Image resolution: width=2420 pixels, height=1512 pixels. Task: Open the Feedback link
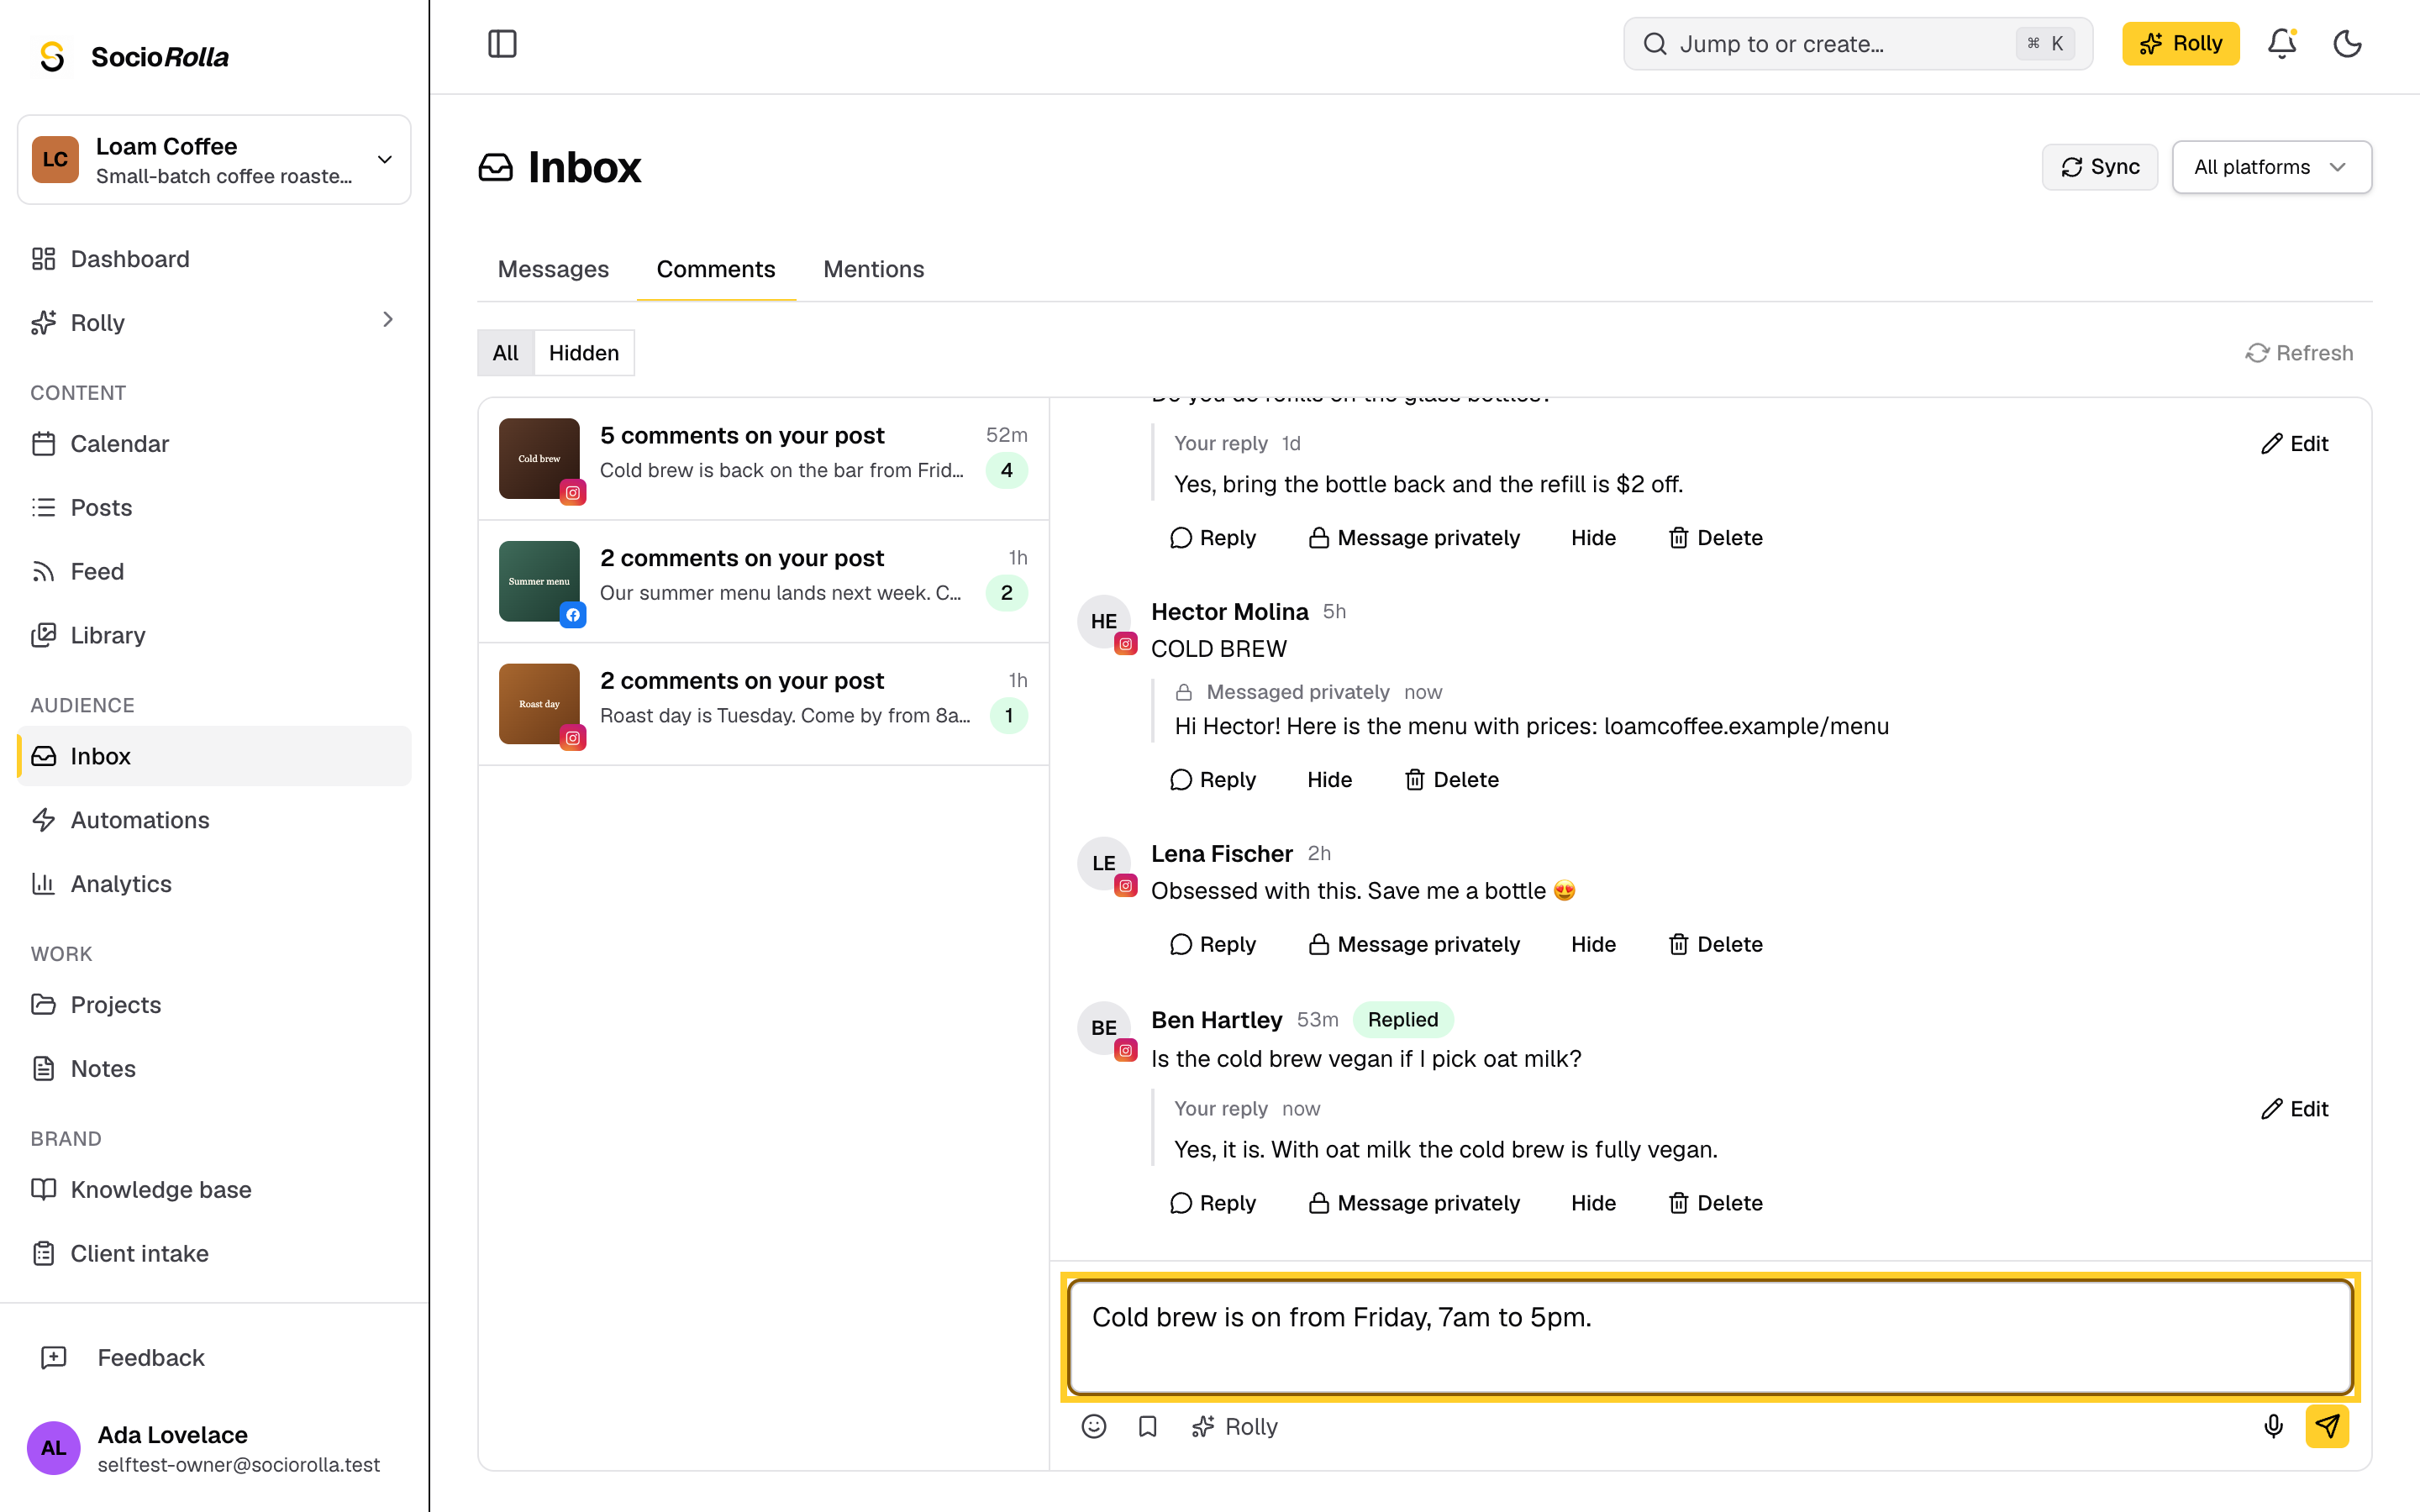pyautogui.click(x=214, y=1358)
